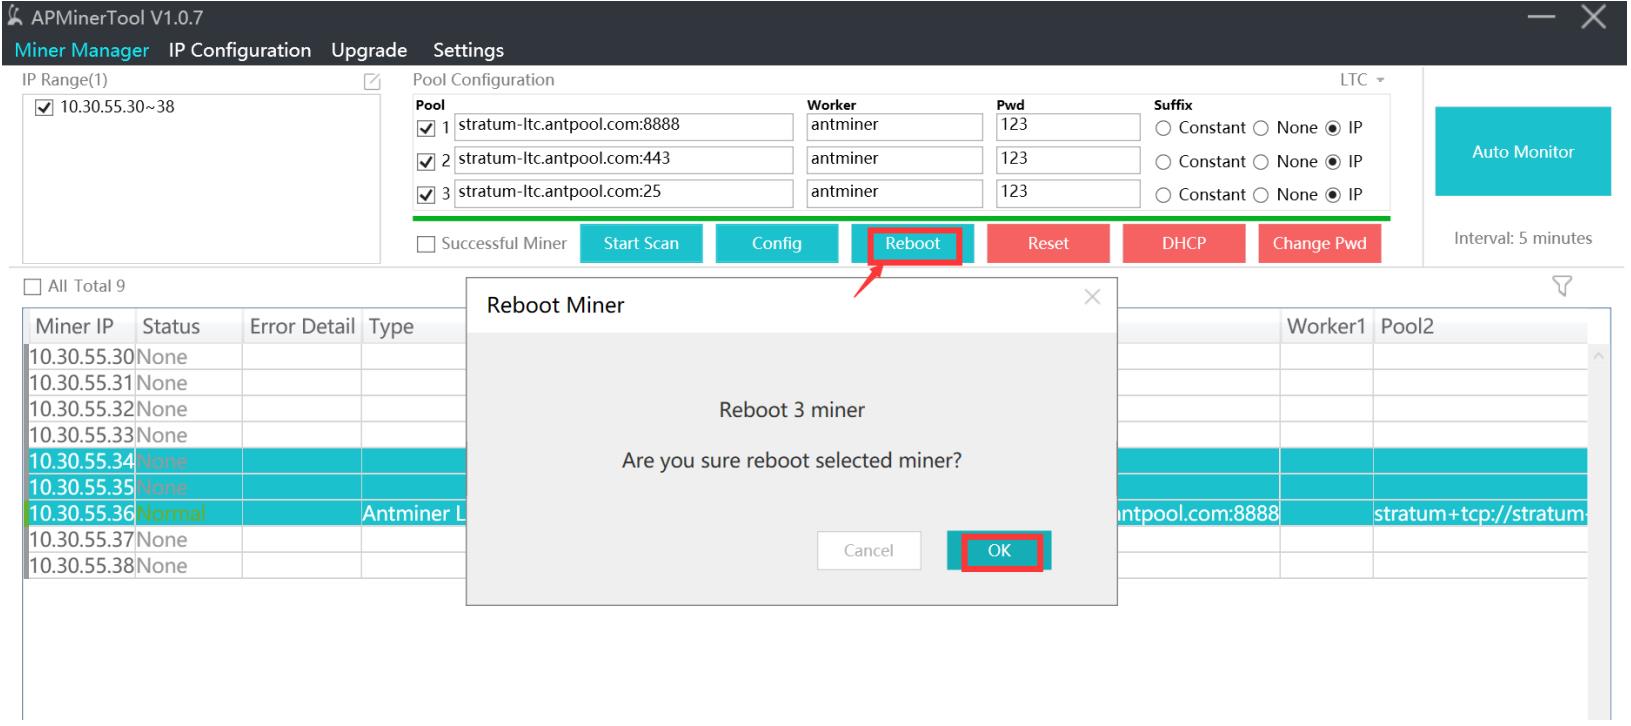Close the Reboot Miner dialog with X
The image size is (1631, 726).
point(1092,297)
